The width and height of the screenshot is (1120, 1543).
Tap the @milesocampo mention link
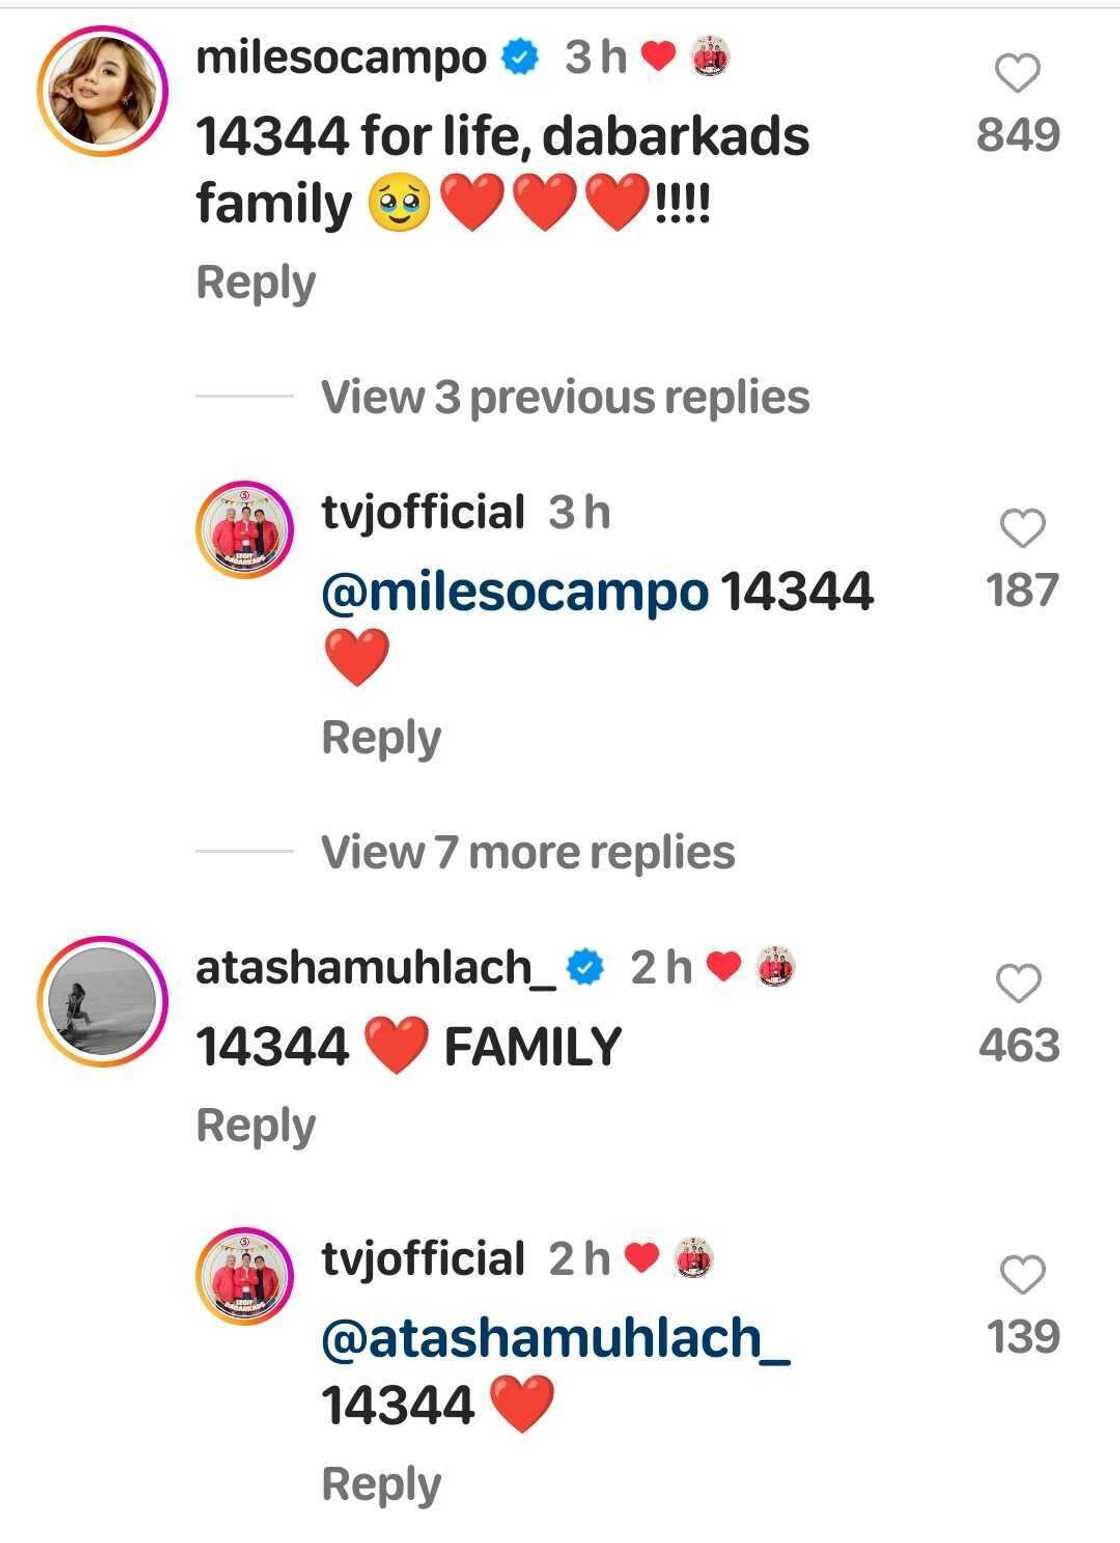[515, 591]
